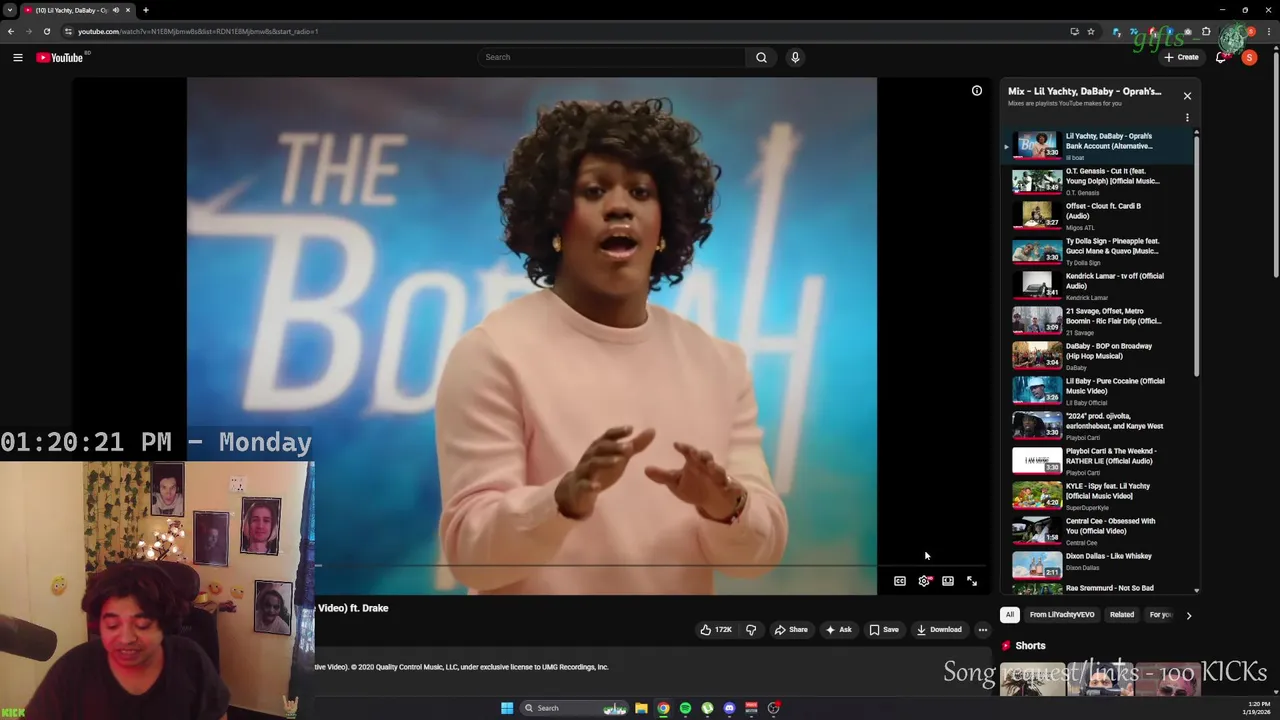1280x720 pixels.
Task: Select the Related chip
Action: point(1122,615)
